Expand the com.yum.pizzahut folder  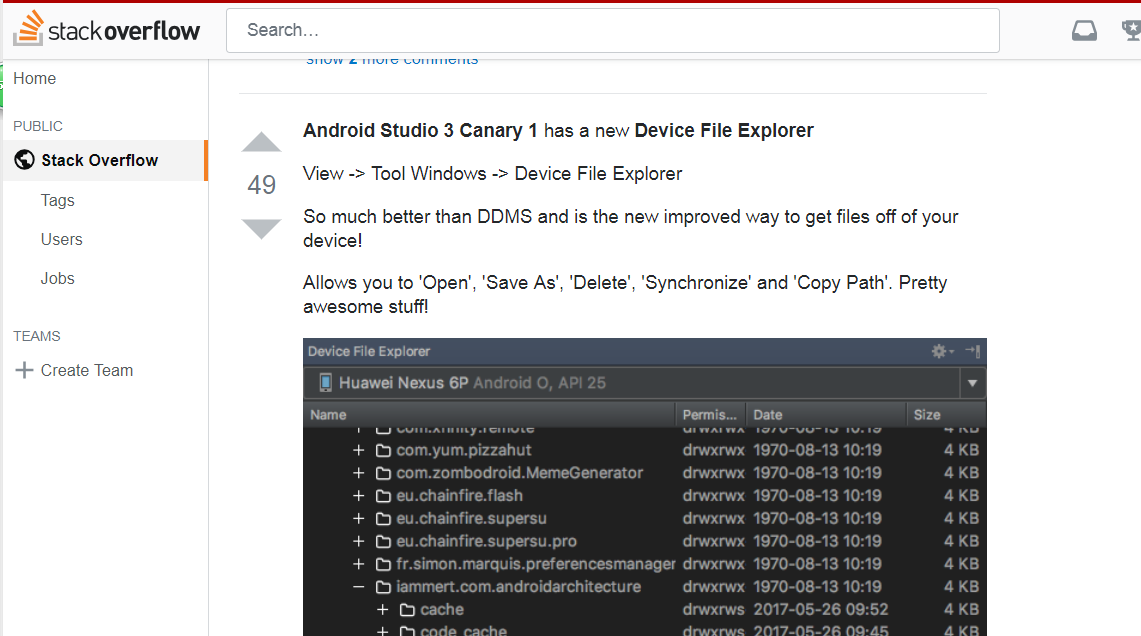[359, 450]
